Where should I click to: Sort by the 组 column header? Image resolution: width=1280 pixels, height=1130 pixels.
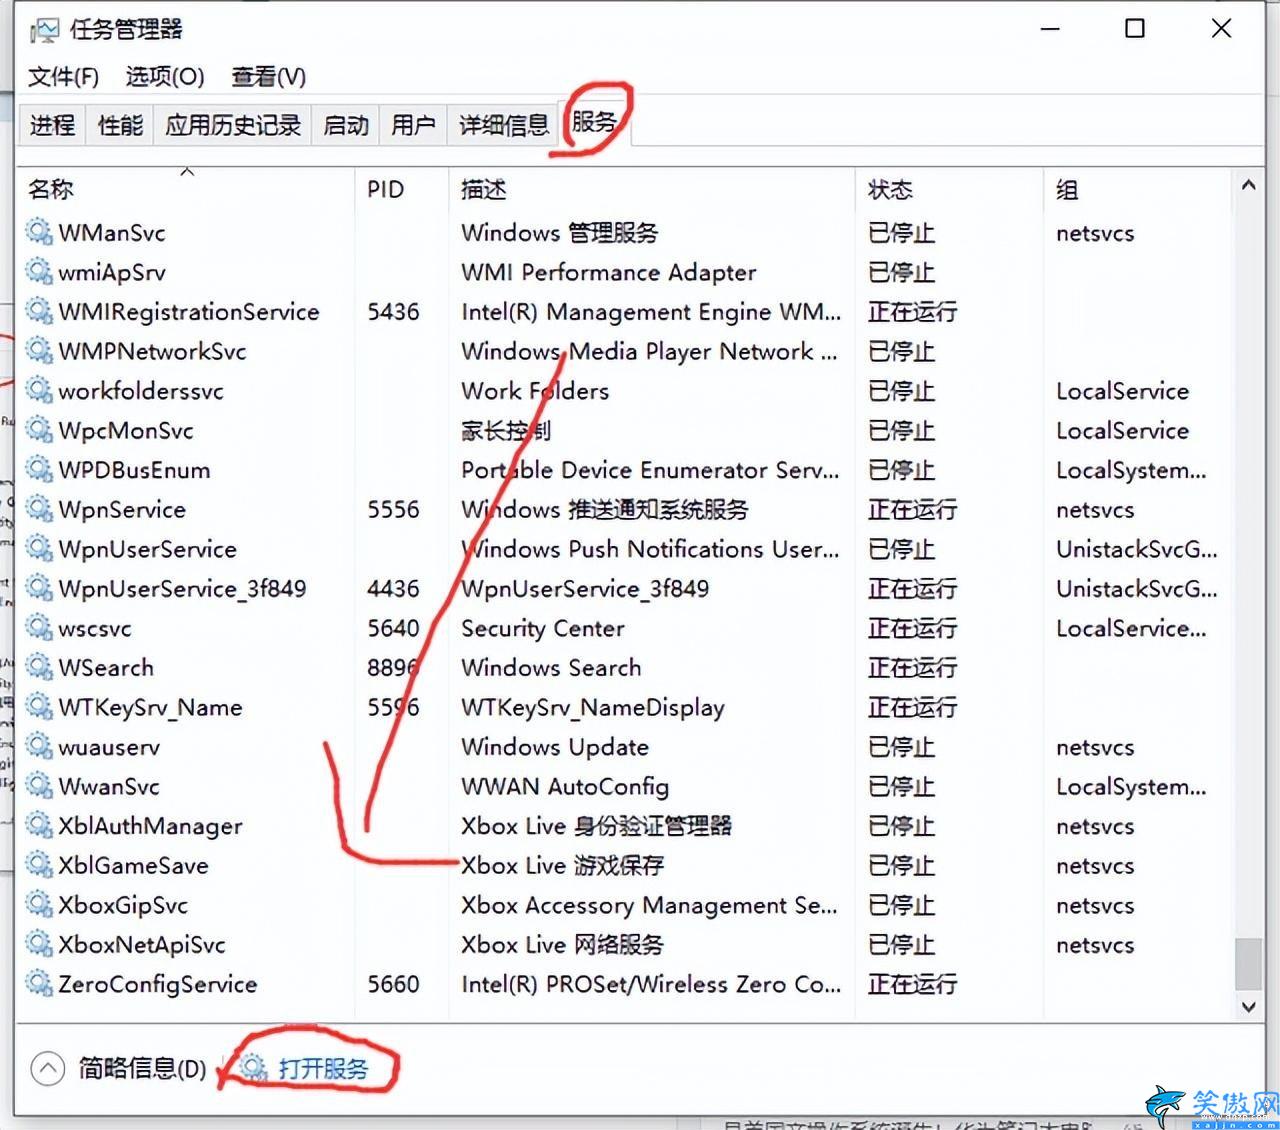pos(1137,189)
